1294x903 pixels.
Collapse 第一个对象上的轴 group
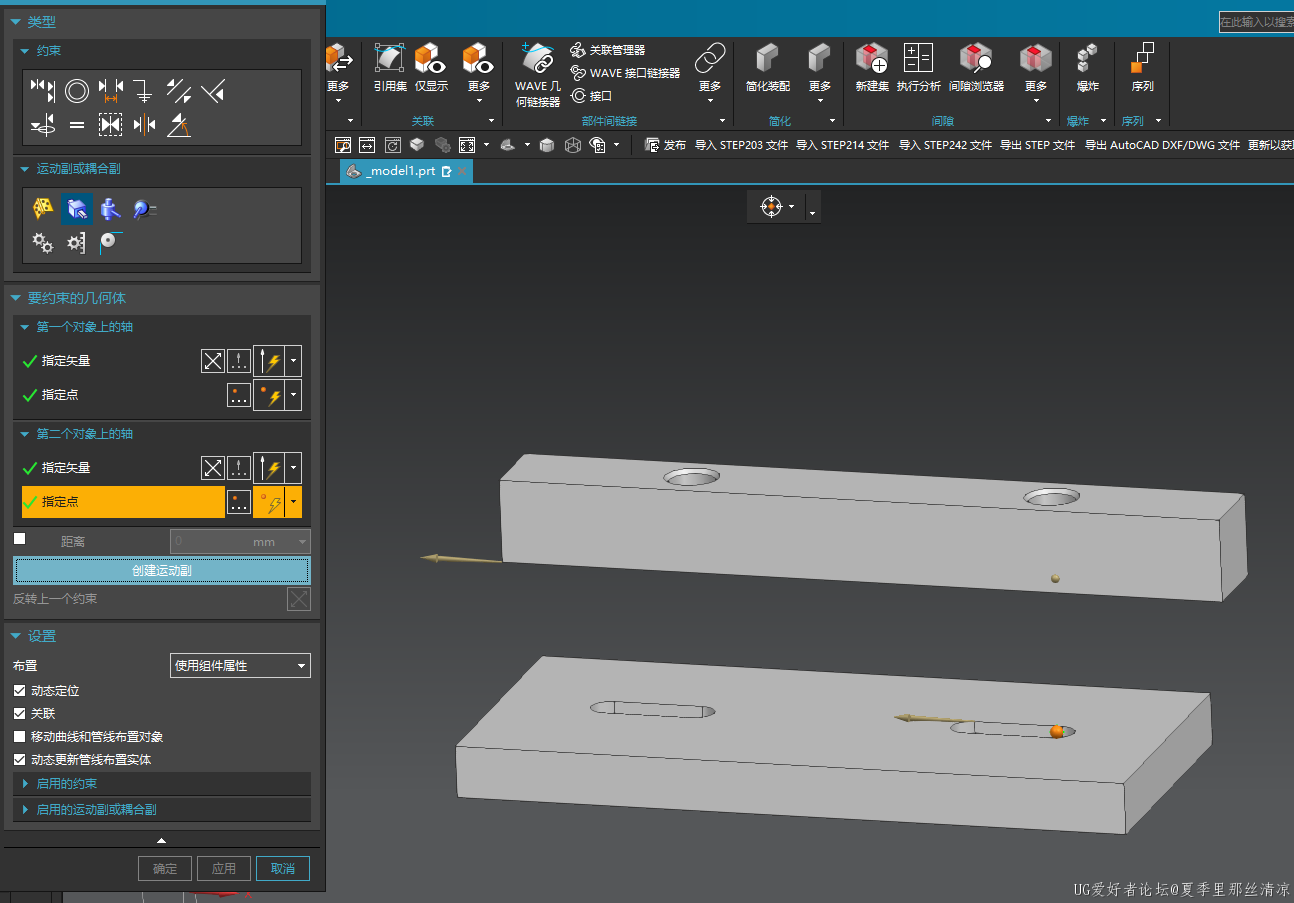tap(26, 327)
